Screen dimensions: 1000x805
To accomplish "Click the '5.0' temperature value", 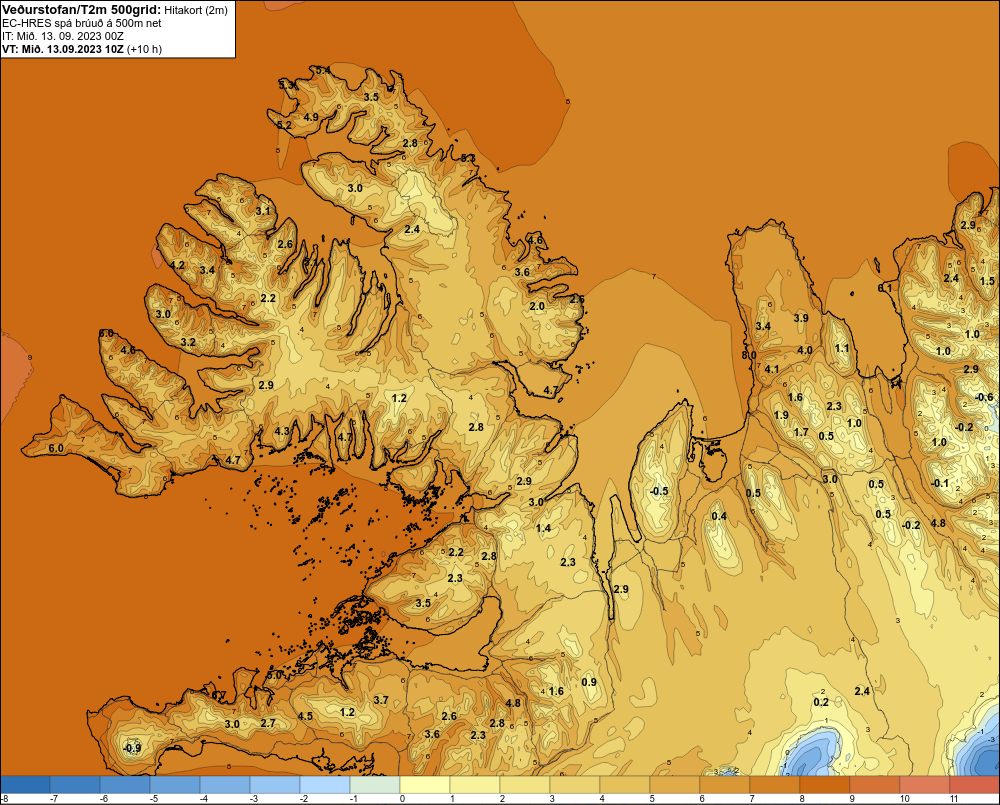I will click(x=274, y=675).
